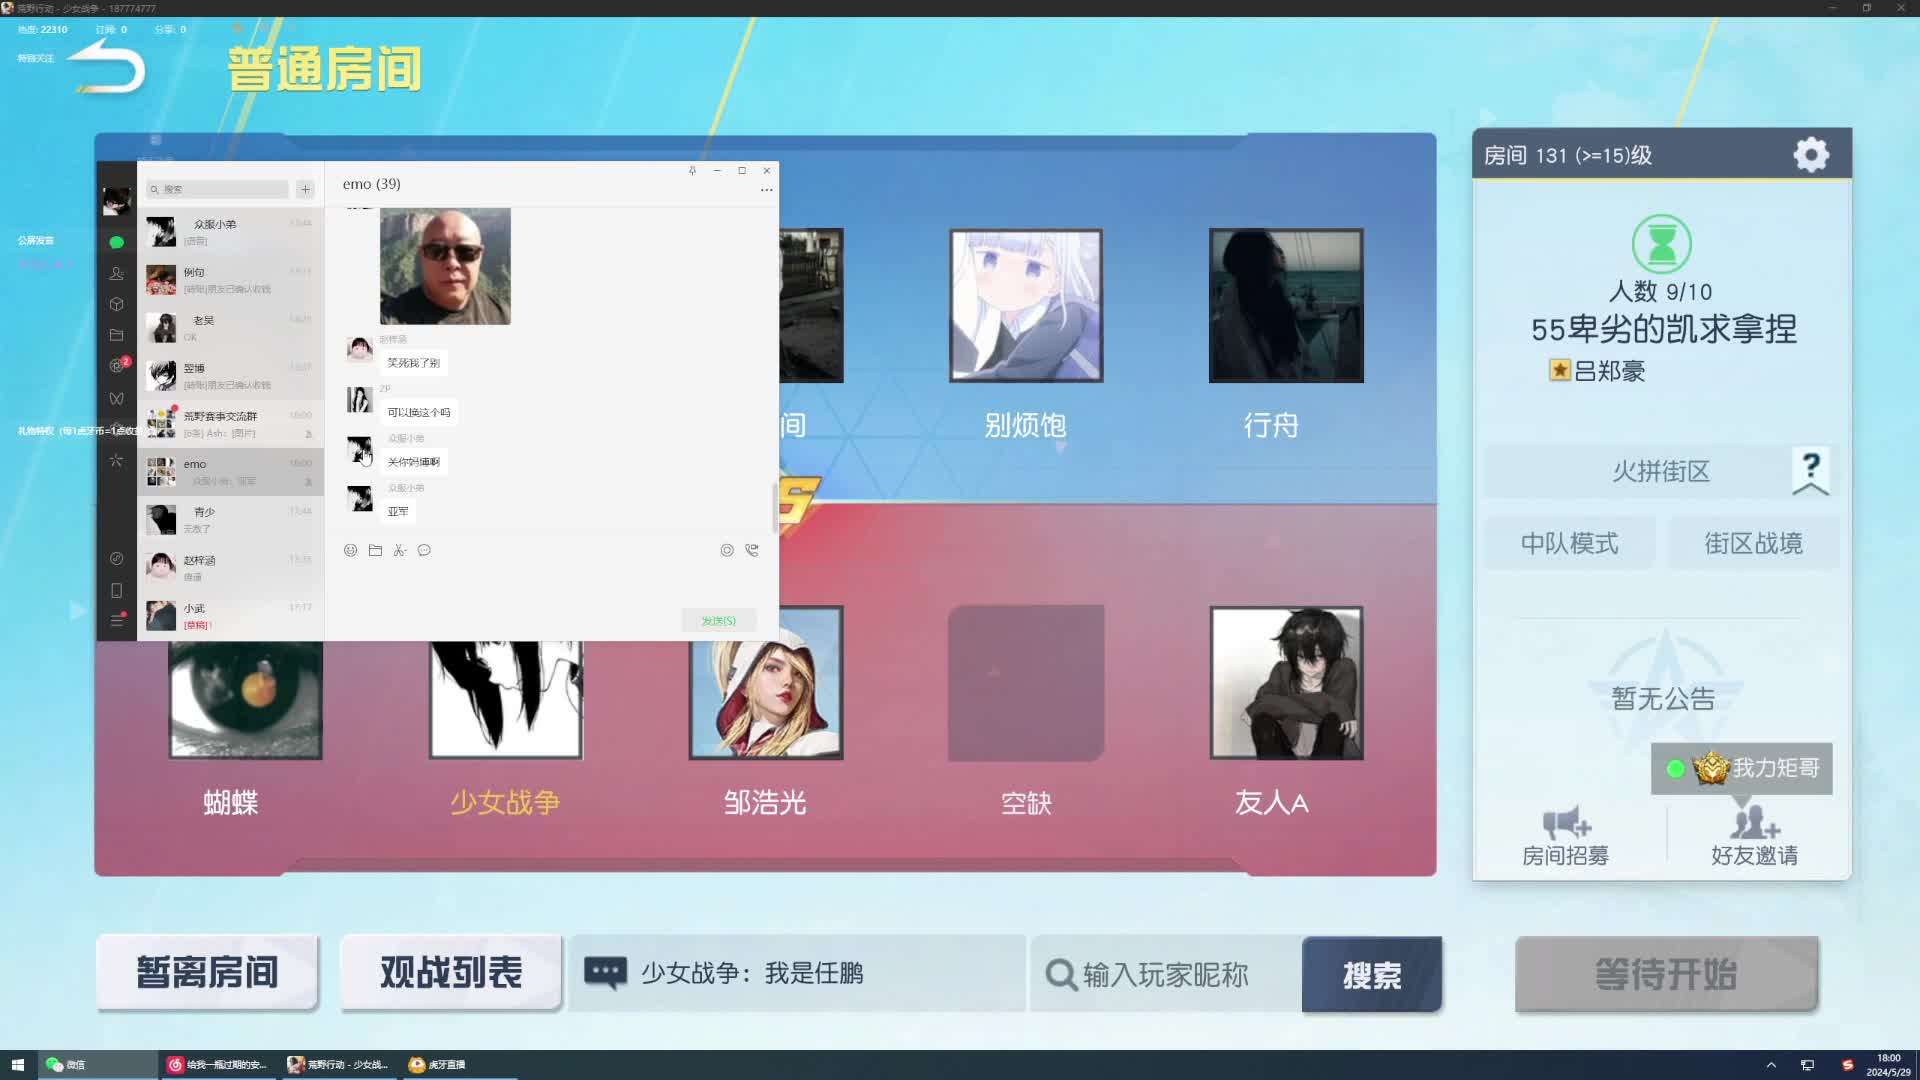Click the screenshot scissors icon in the chat toolbar
The image size is (1920, 1080).
399,550
